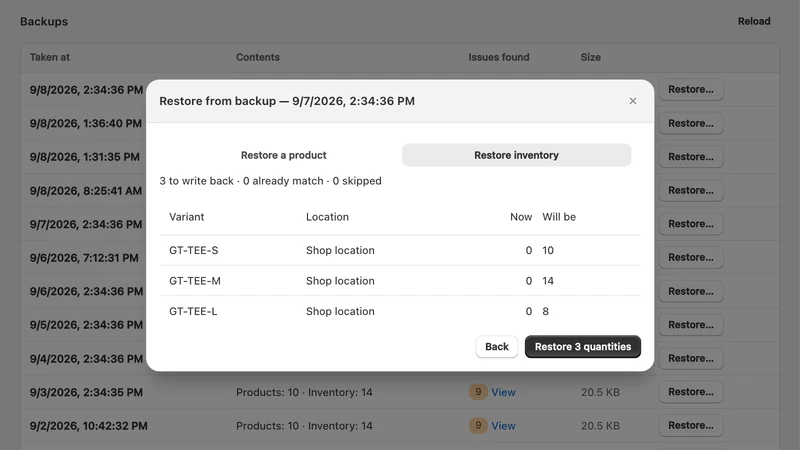Image resolution: width=800 pixels, height=450 pixels.
Task: Click the Will be column header
Action: 559,217
